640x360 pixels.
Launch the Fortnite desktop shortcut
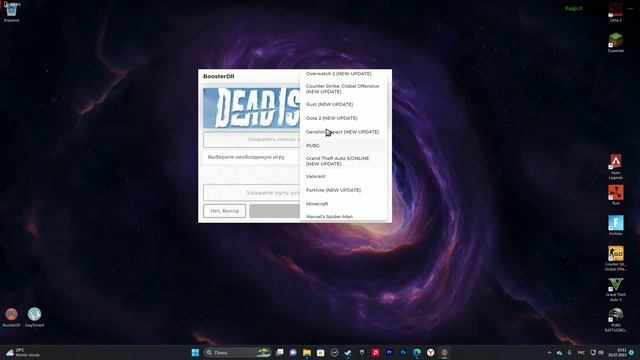click(616, 225)
